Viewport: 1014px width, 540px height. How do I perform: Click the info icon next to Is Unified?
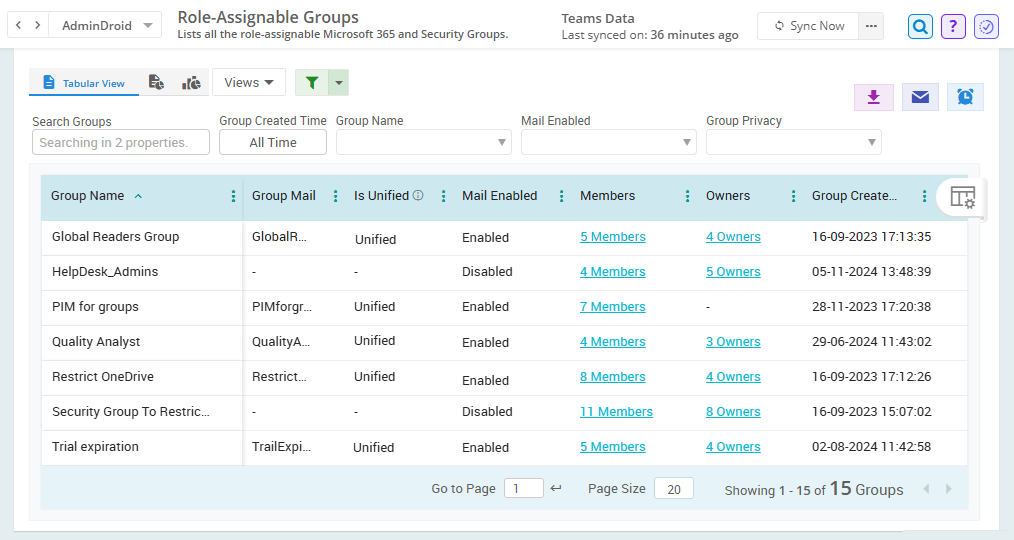click(x=418, y=196)
